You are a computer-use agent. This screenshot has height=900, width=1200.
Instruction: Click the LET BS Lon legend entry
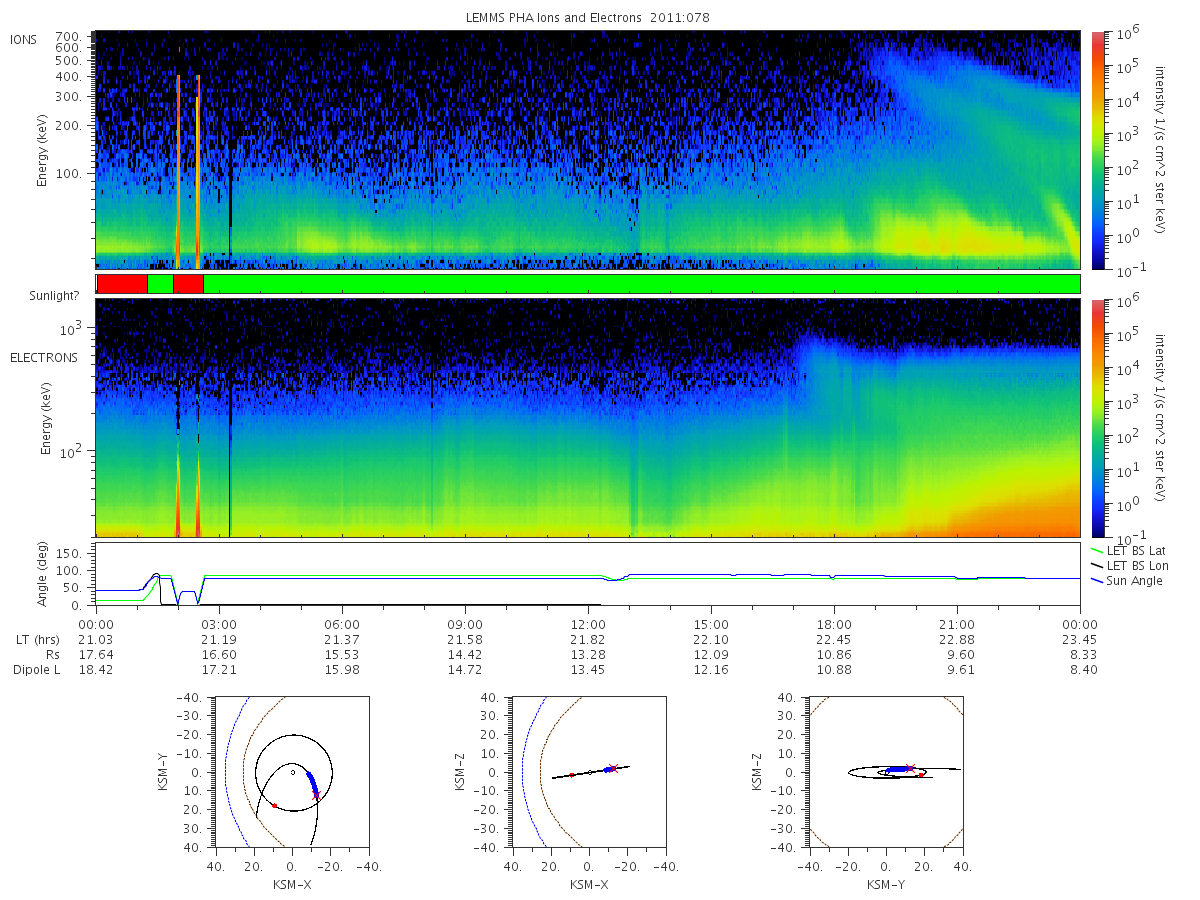(1129, 565)
